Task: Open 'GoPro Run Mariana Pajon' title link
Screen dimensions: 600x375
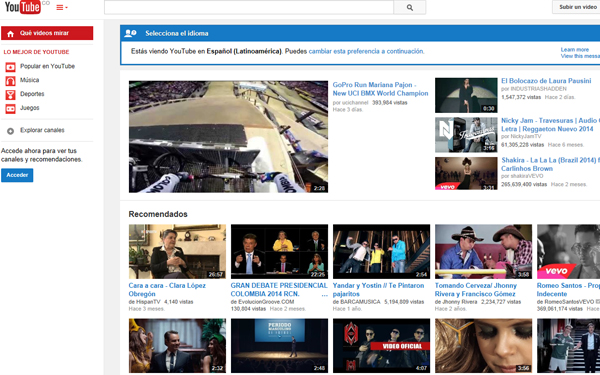Action: coord(380,89)
